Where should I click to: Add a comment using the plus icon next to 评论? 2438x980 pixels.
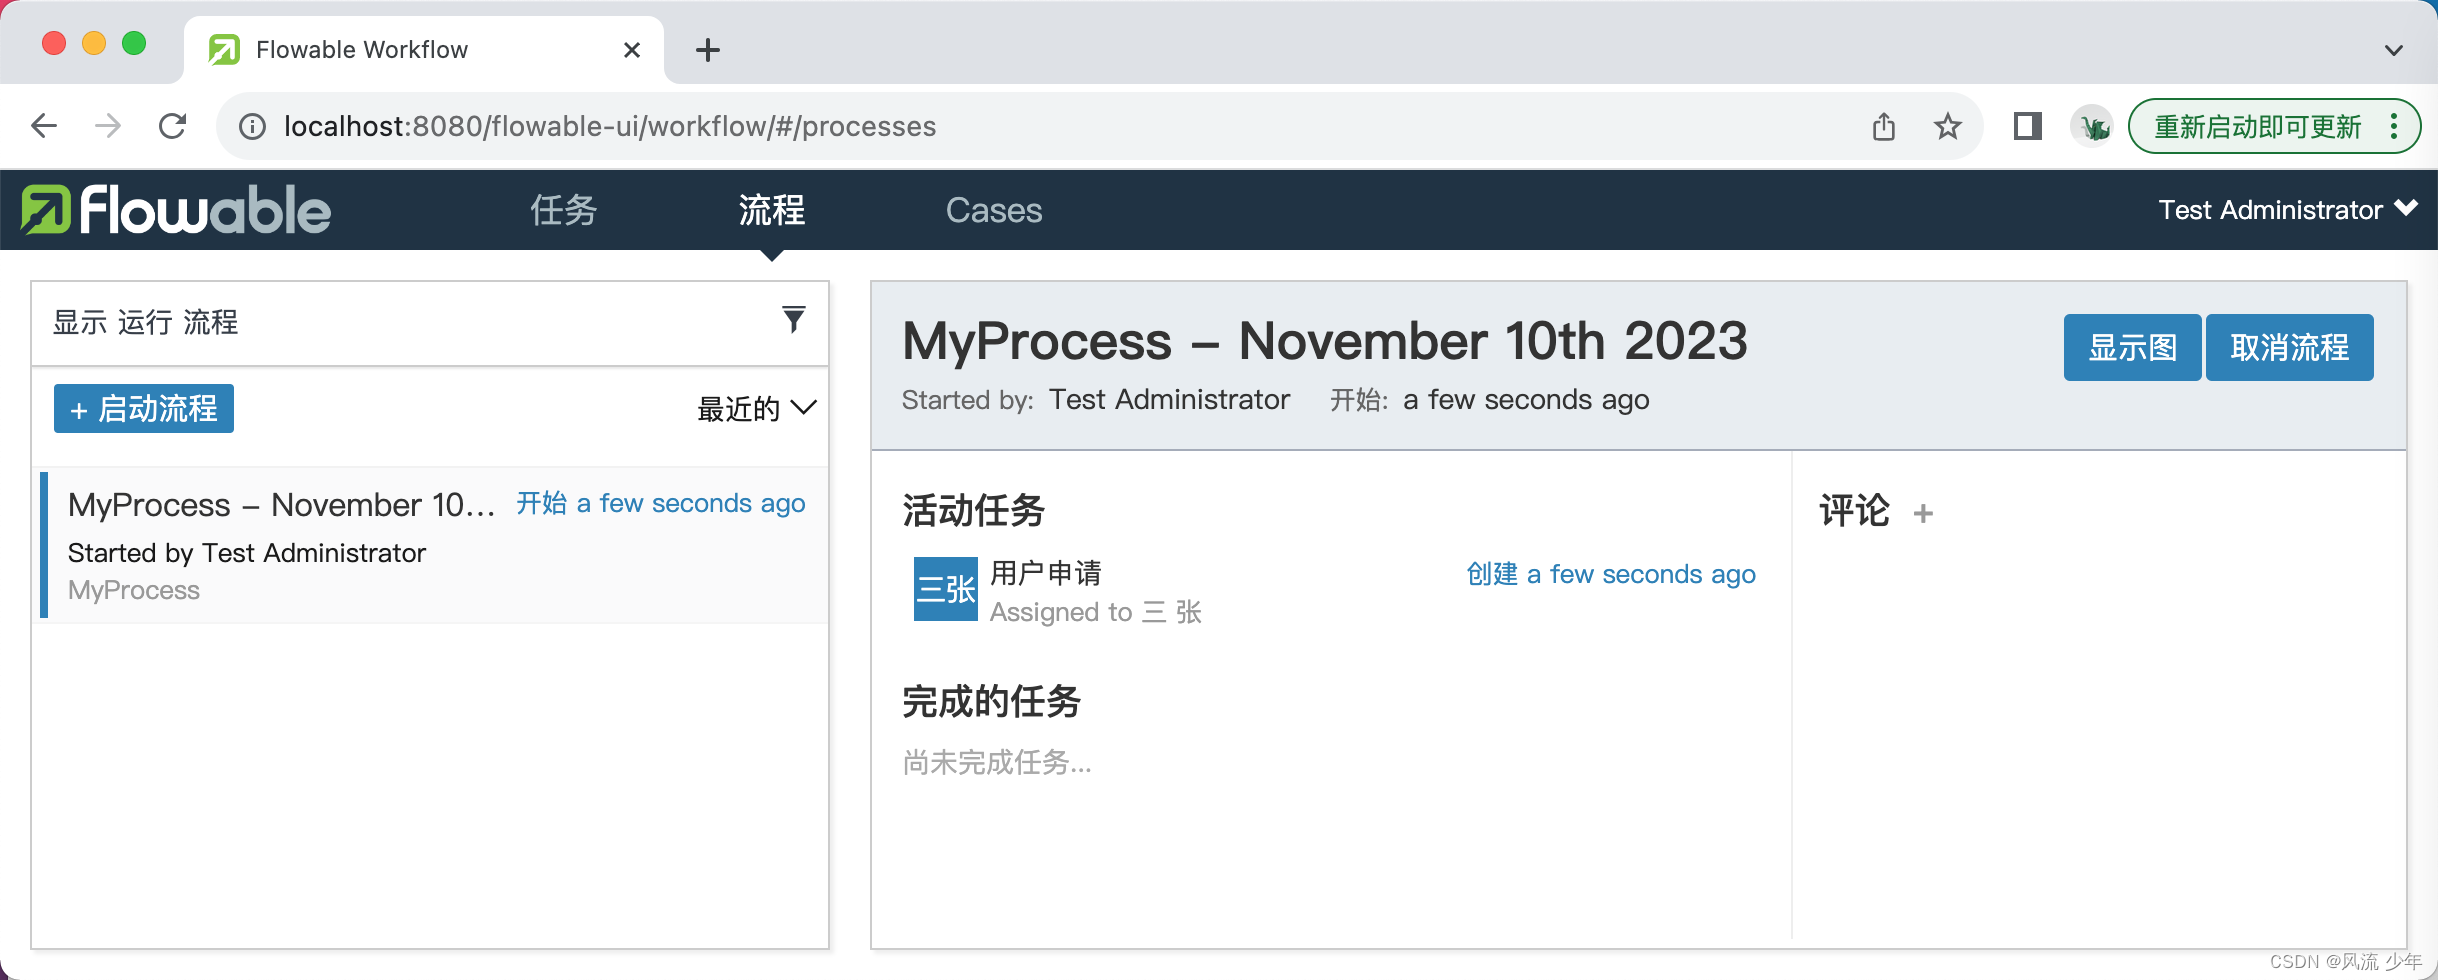tap(1923, 512)
